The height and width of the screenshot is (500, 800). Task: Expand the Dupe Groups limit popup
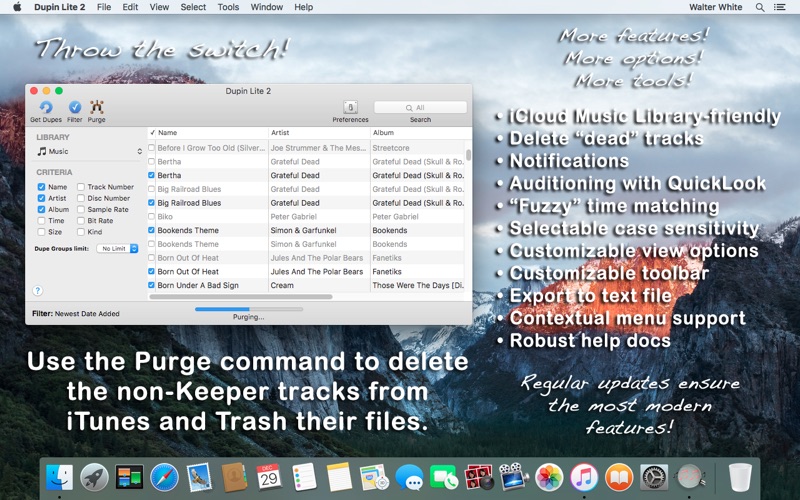pyautogui.click(x=118, y=248)
